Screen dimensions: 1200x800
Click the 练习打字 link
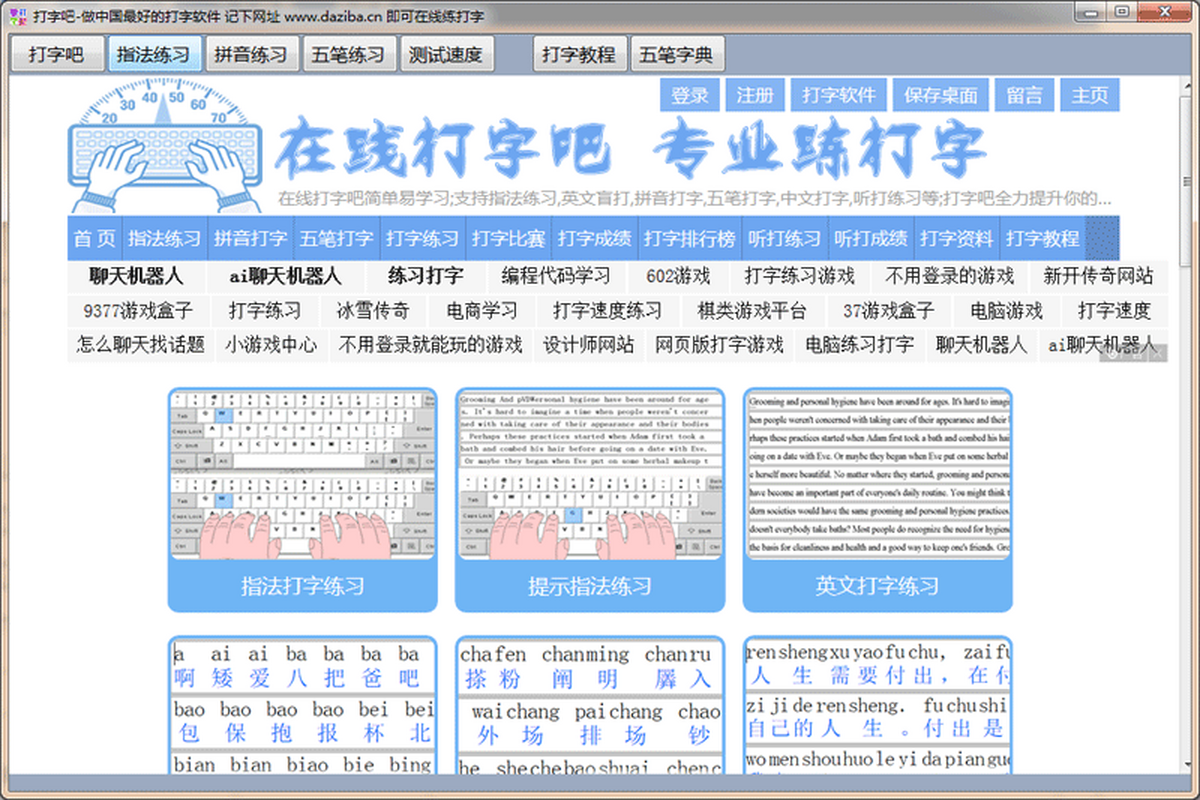pos(426,276)
